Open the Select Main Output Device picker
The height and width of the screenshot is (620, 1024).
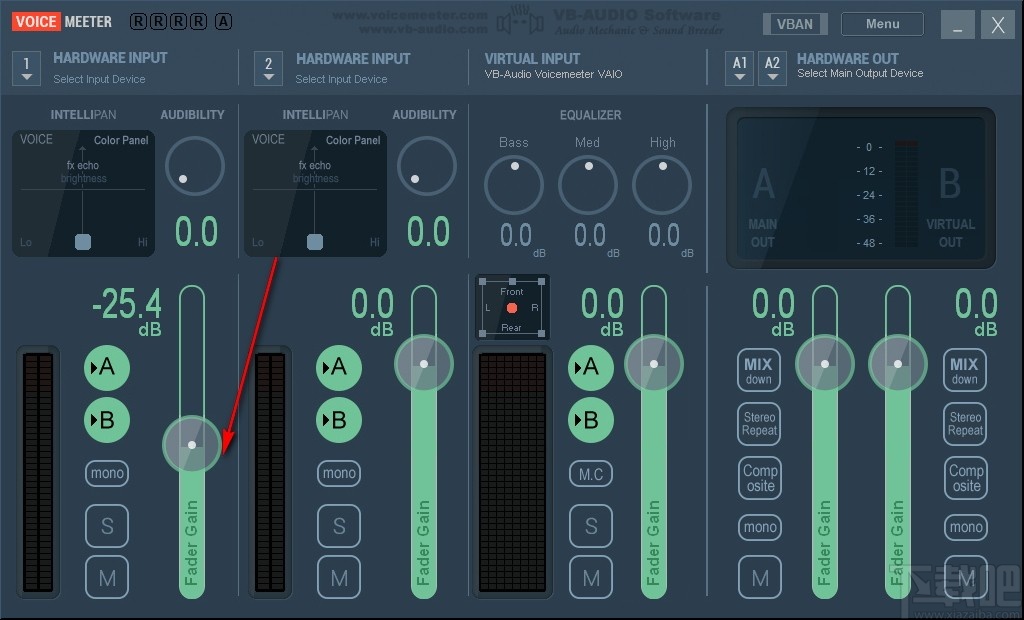[862, 75]
